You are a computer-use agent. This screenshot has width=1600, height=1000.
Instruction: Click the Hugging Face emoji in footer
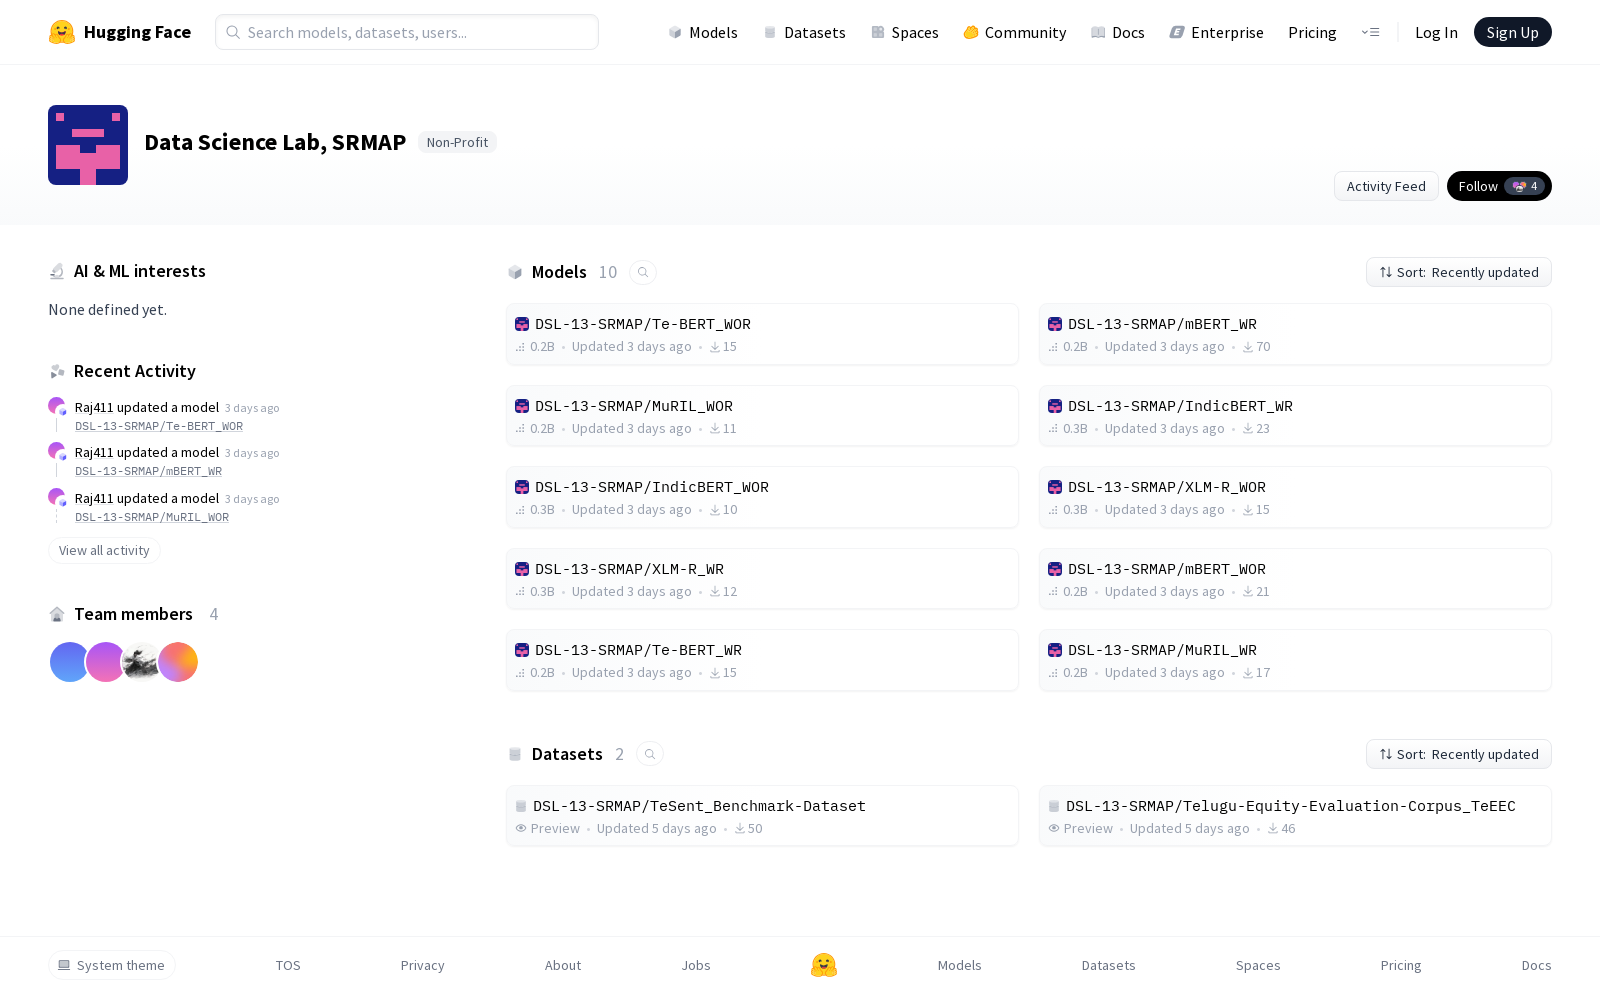tap(824, 965)
